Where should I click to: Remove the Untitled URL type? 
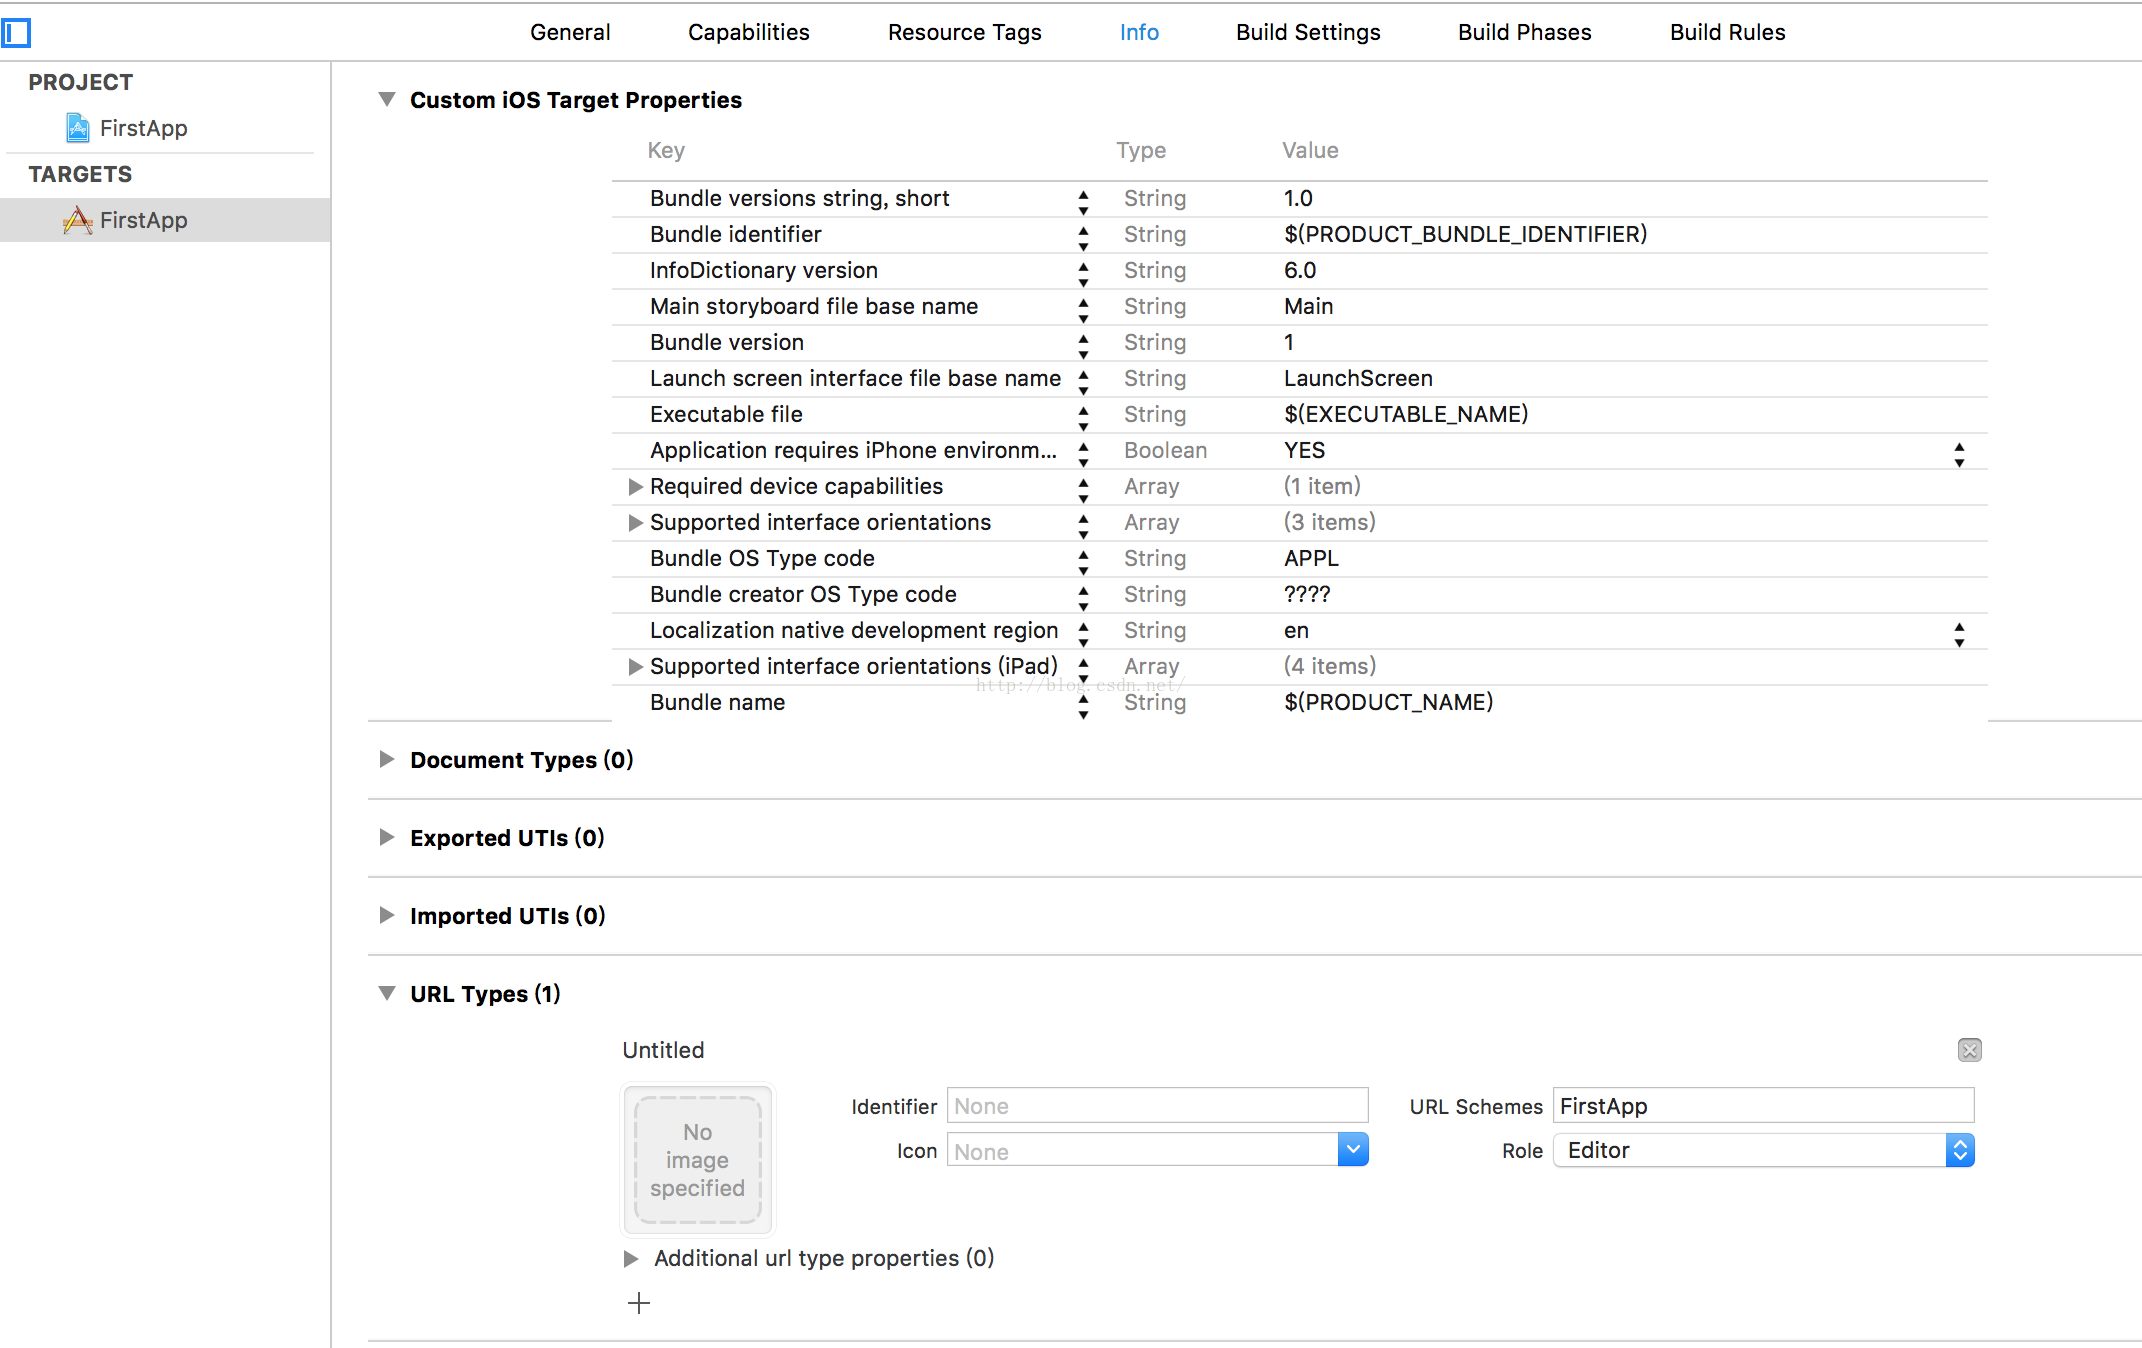tap(1969, 1050)
